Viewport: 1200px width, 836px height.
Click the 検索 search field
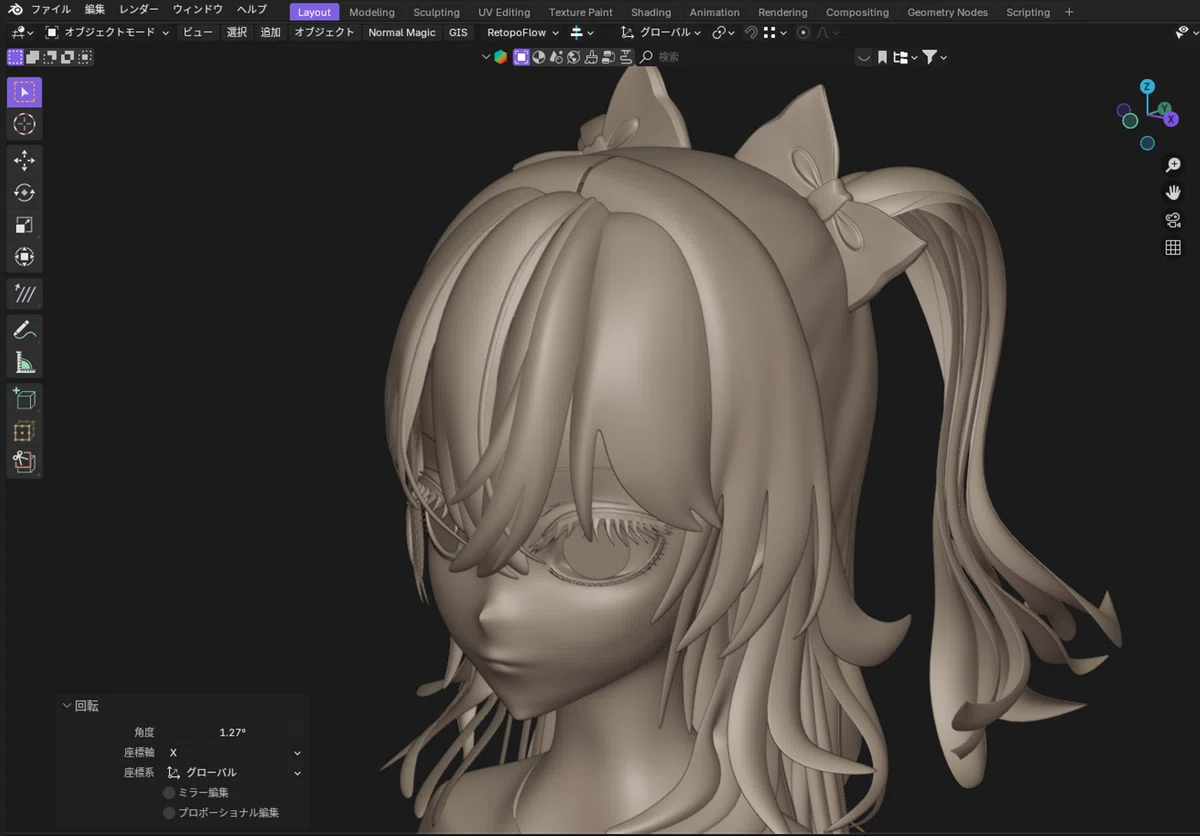pos(745,57)
